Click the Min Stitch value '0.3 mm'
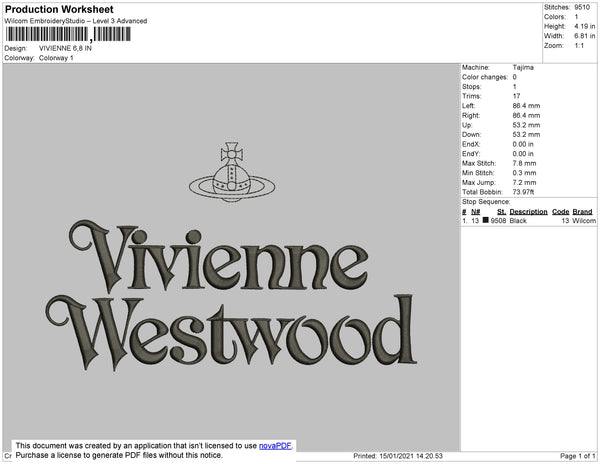600x464 pixels. [524, 173]
